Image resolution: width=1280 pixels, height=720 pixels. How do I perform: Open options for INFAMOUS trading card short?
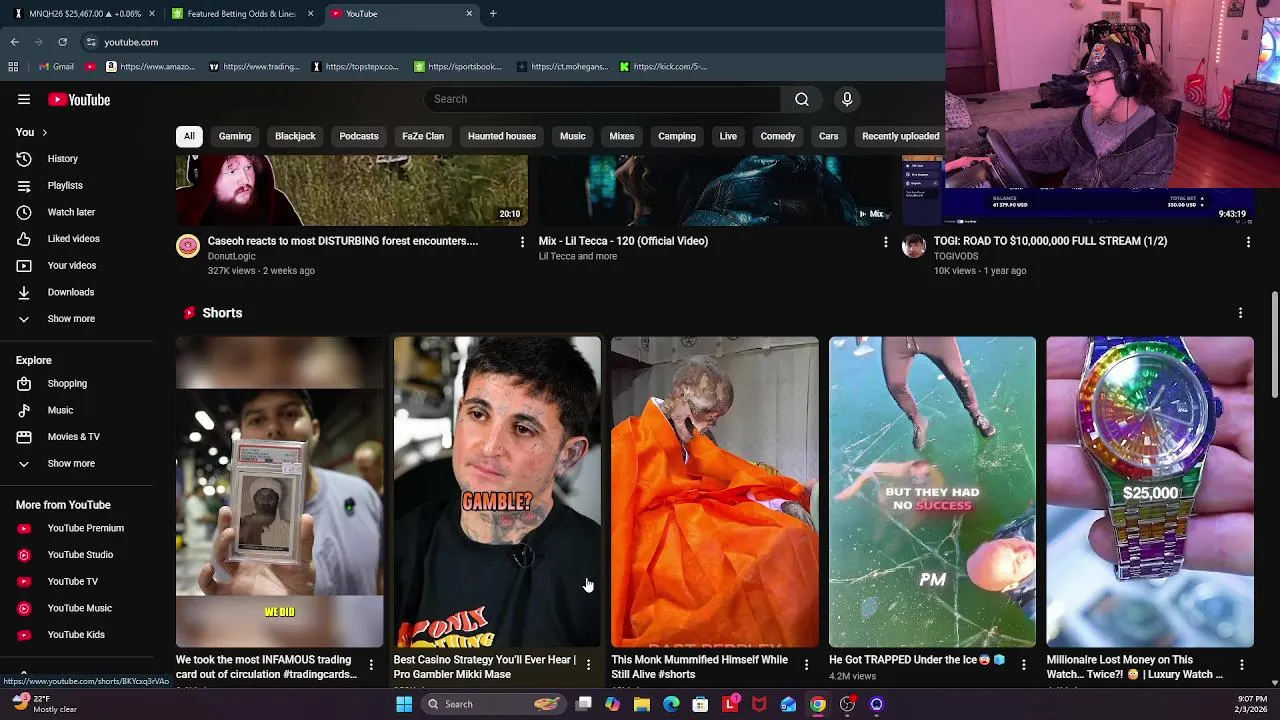point(371,664)
